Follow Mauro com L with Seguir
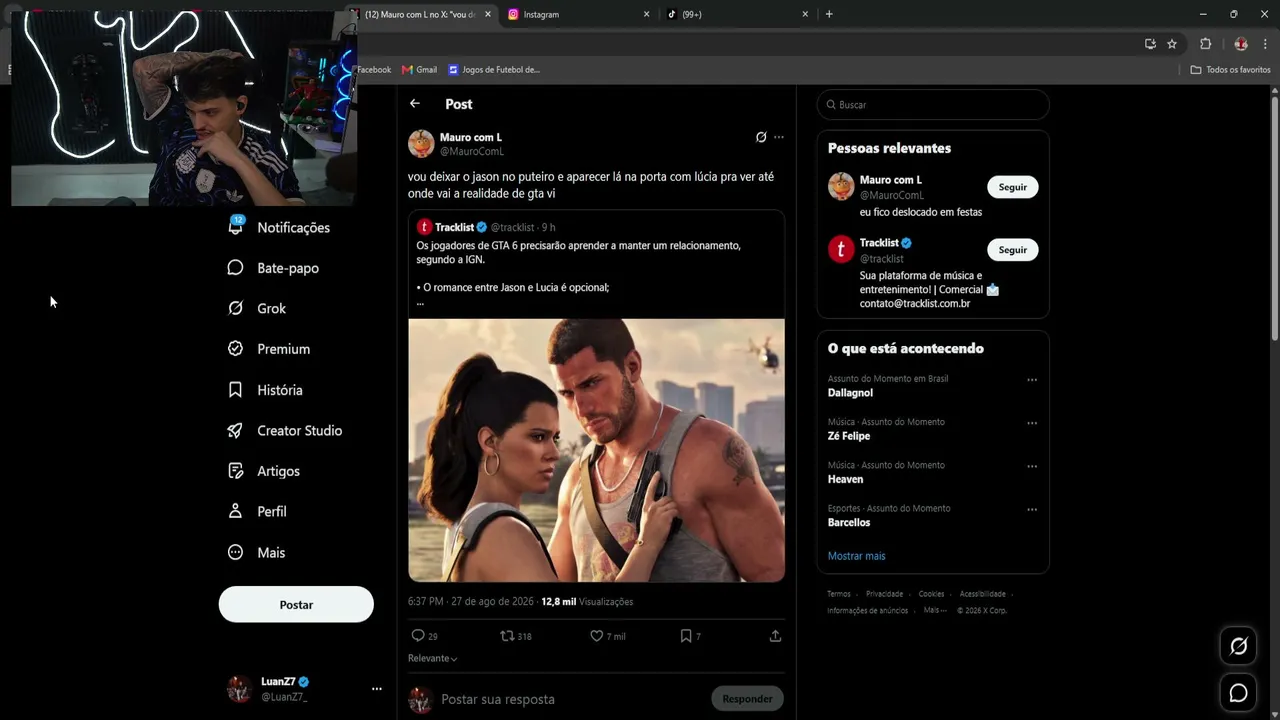The height and width of the screenshot is (720, 1280). click(1012, 187)
